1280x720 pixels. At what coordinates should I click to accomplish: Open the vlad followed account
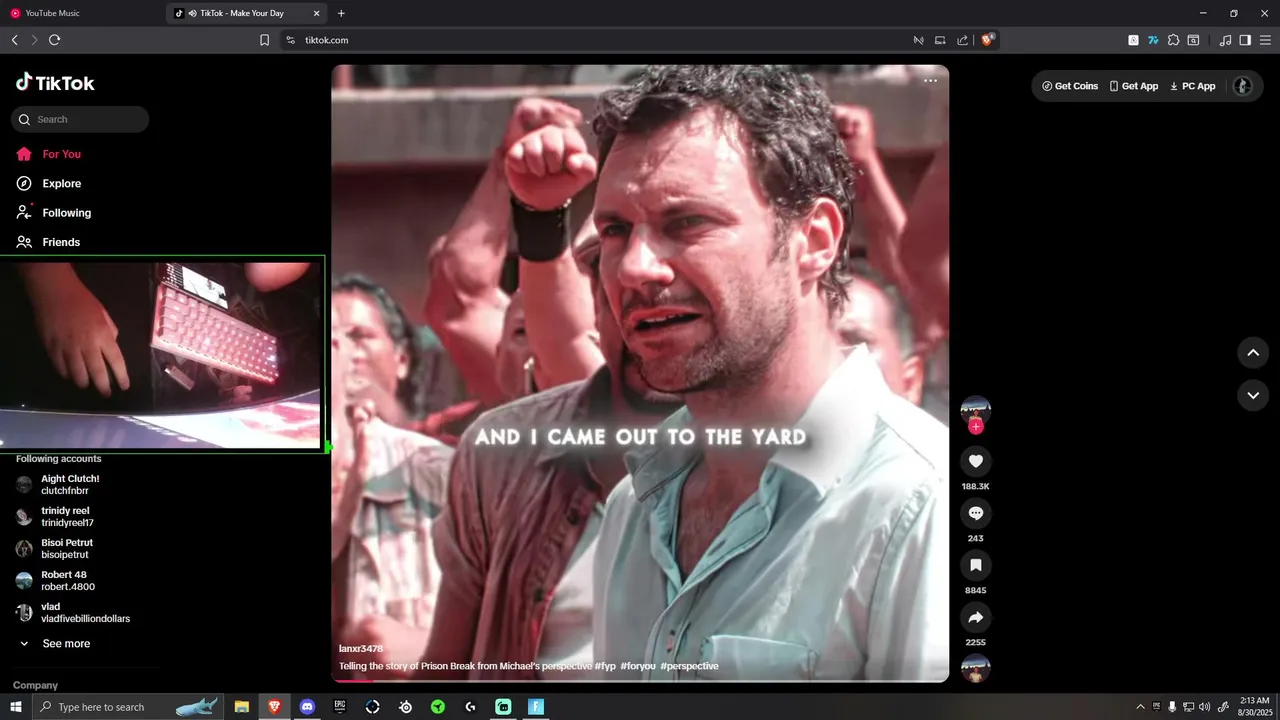coord(75,613)
